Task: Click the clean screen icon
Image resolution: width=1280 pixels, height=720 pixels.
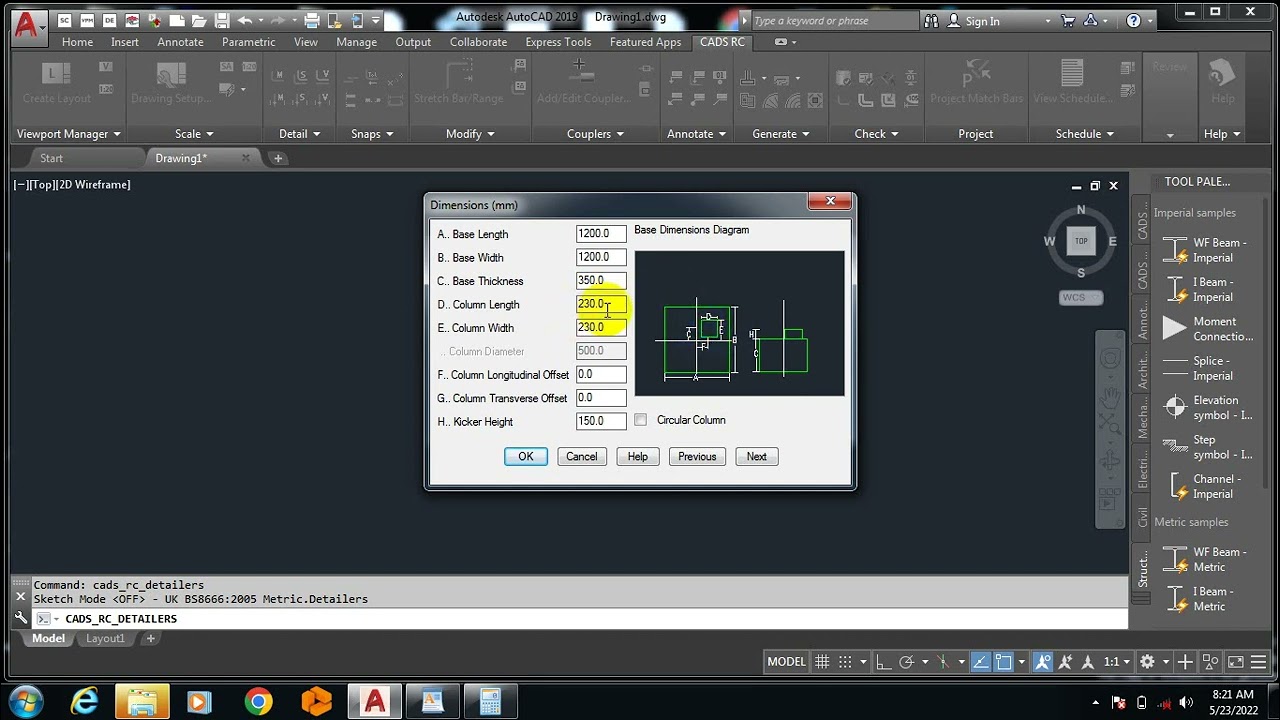Action: click(1236, 661)
